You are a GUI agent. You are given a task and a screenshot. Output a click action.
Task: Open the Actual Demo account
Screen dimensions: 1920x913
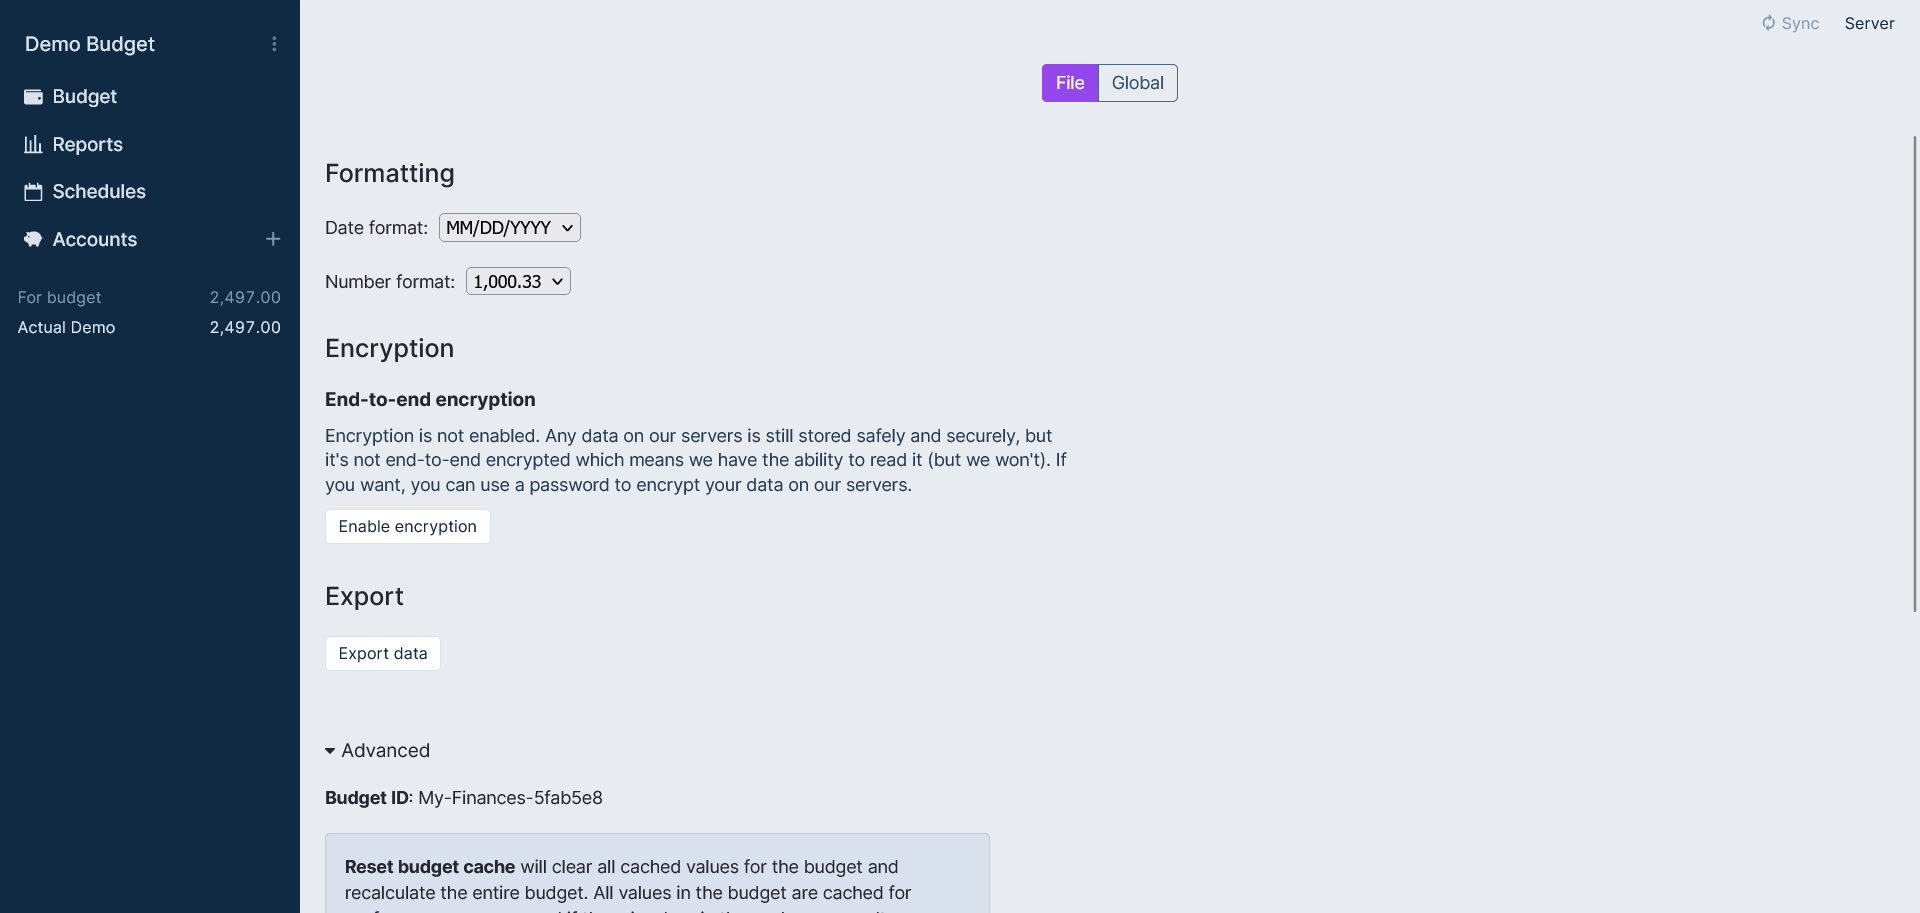pyautogui.click(x=66, y=328)
